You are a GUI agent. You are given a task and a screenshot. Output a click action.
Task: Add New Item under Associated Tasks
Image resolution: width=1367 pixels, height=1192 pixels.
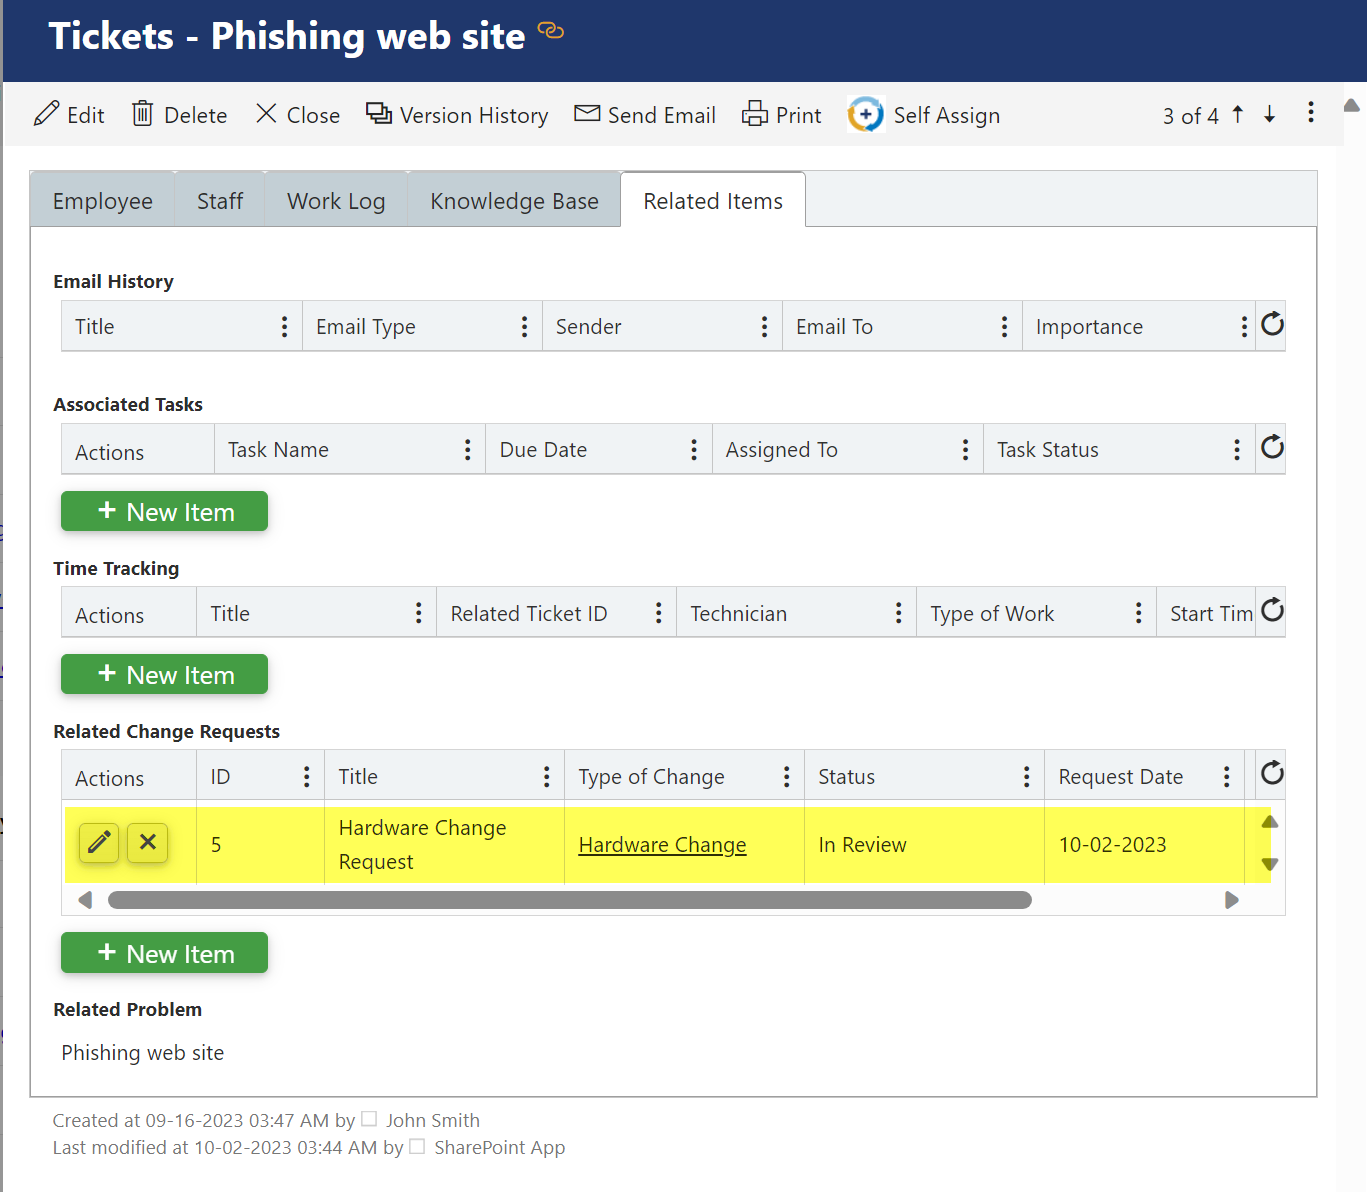[x=164, y=512]
